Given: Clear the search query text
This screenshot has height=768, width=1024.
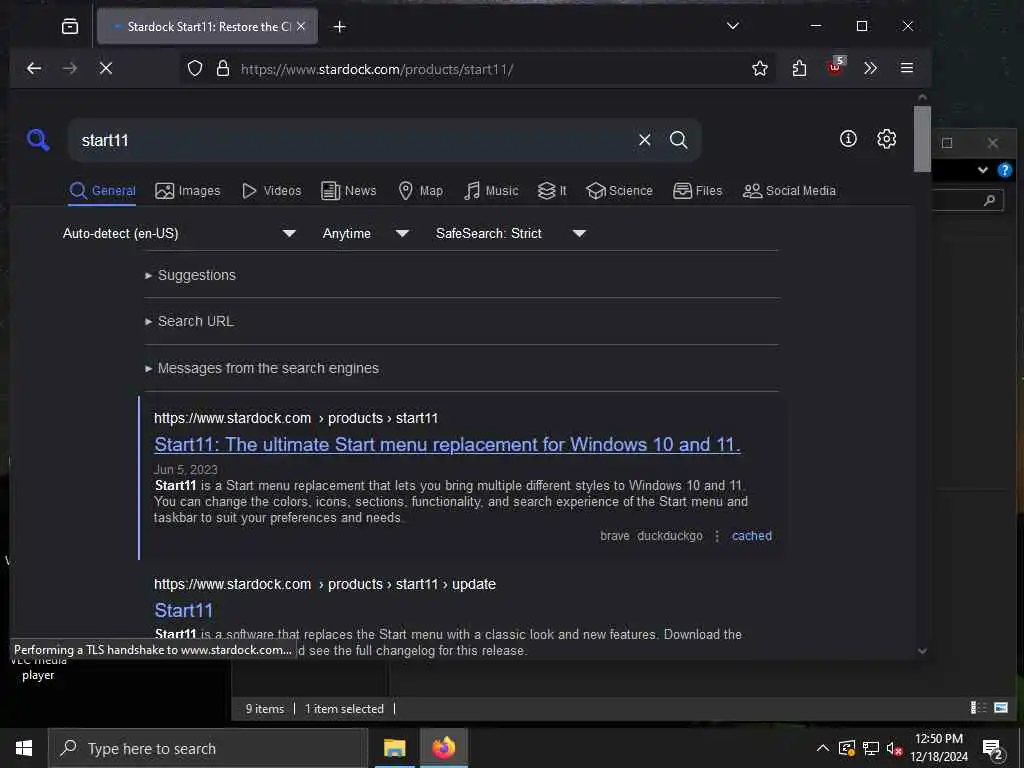Looking at the screenshot, I should pyautogui.click(x=645, y=140).
